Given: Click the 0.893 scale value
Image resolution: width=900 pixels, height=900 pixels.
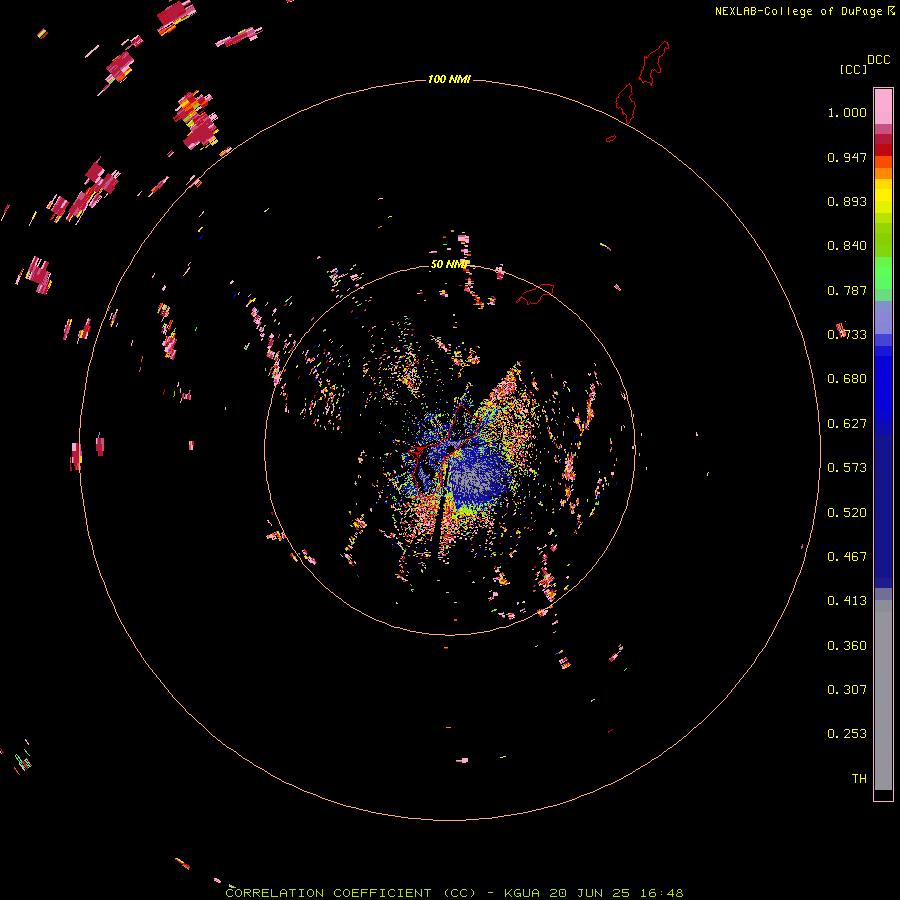Looking at the screenshot, I should [x=847, y=201].
